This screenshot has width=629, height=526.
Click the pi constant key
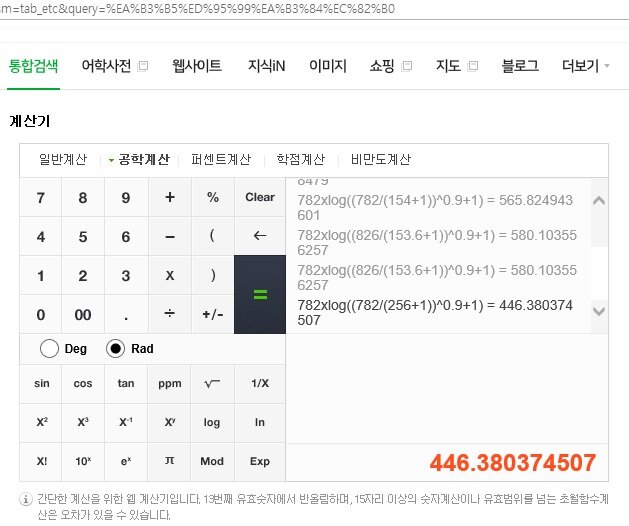pyautogui.click(x=169, y=461)
